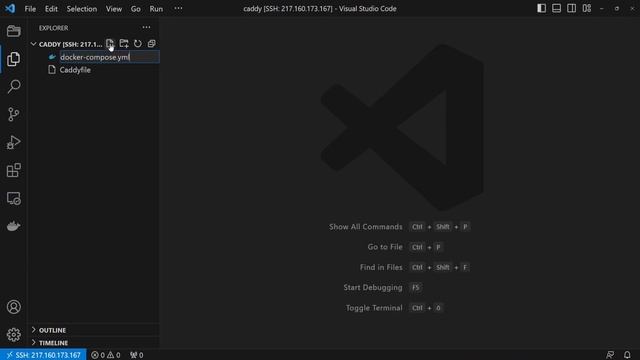Click the New File icon in Explorer
Image resolution: width=640 pixels, height=360 pixels.
pos(110,44)
